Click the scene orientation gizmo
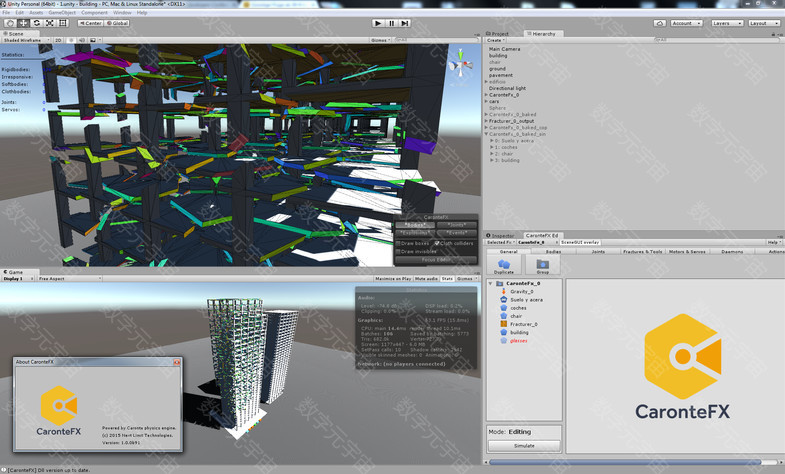This screenshot has width=785, height=474. 461,65
